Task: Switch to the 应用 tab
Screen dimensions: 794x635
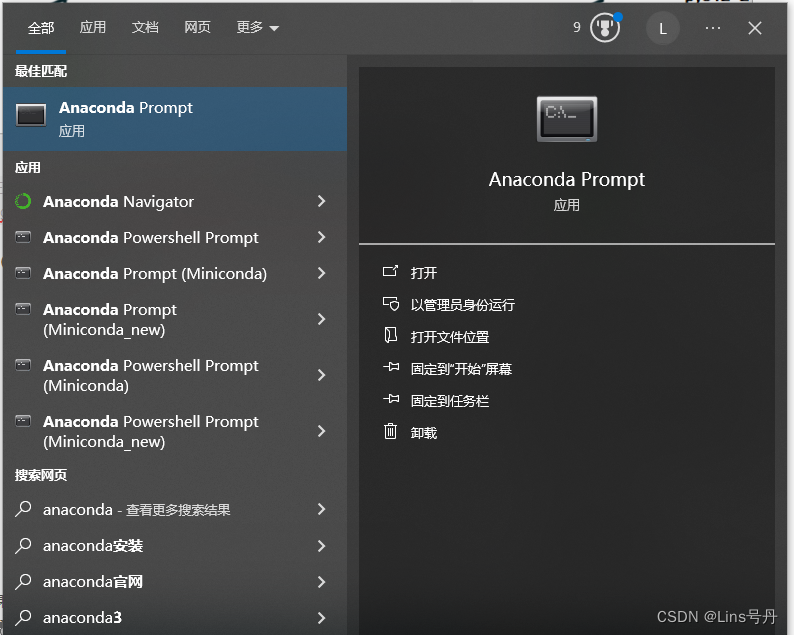Action: click(93, 27)
